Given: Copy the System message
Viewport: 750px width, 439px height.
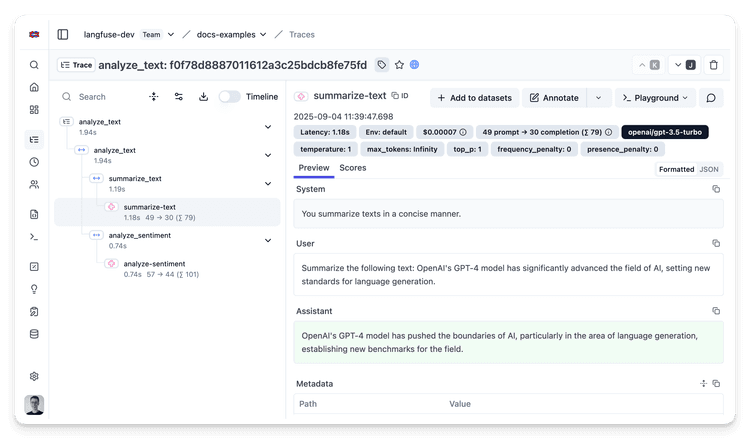Looking at the screenshot, I should click(716, 189).
